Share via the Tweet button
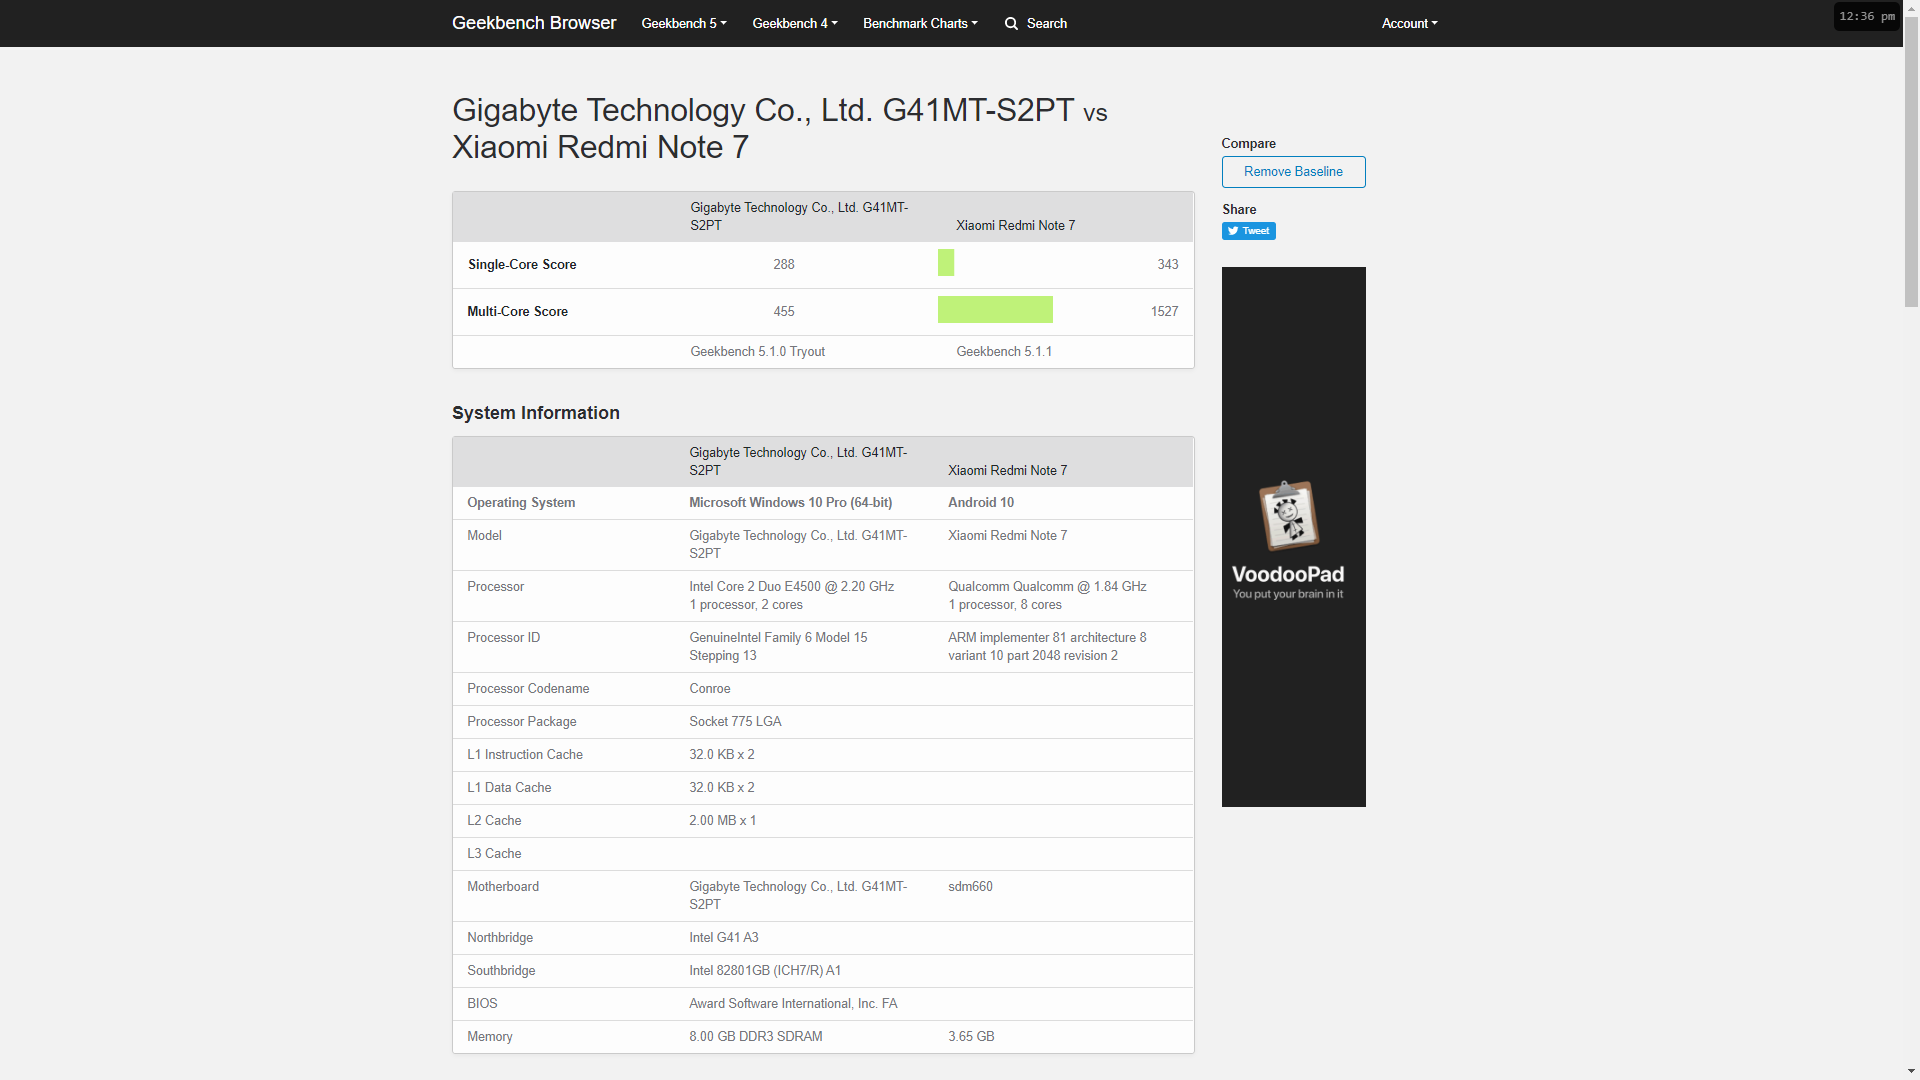This screenshot has width=1920, height=1080. click(x=1248, y=231)
